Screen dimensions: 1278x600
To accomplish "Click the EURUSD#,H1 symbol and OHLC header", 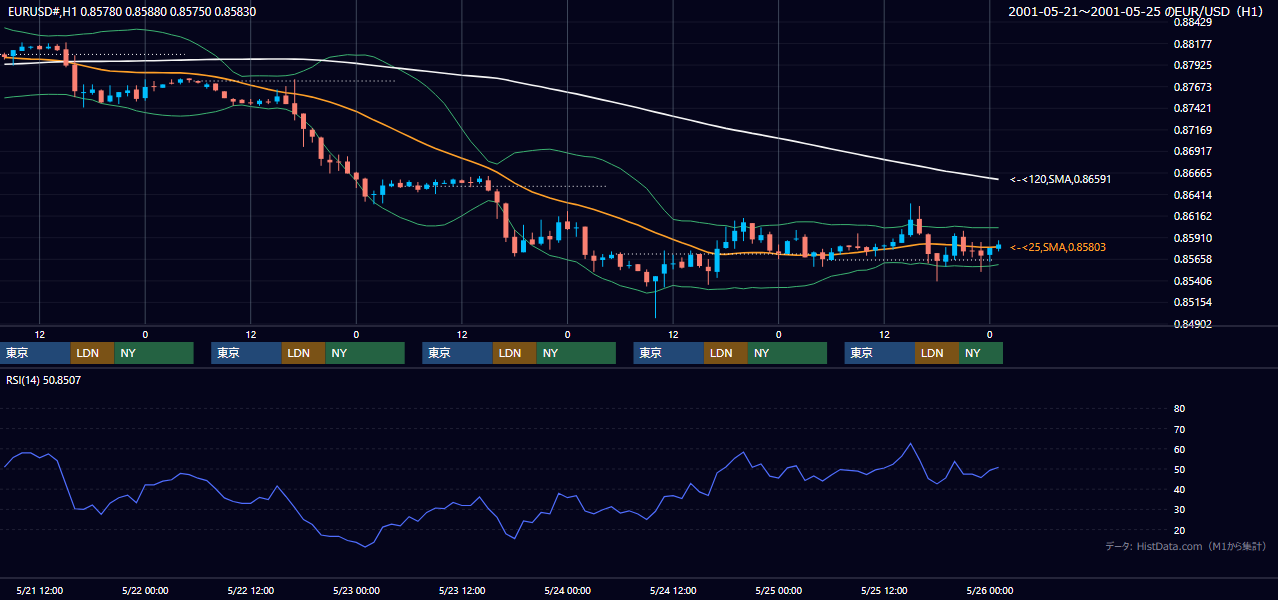I will (x=131, y=10).
